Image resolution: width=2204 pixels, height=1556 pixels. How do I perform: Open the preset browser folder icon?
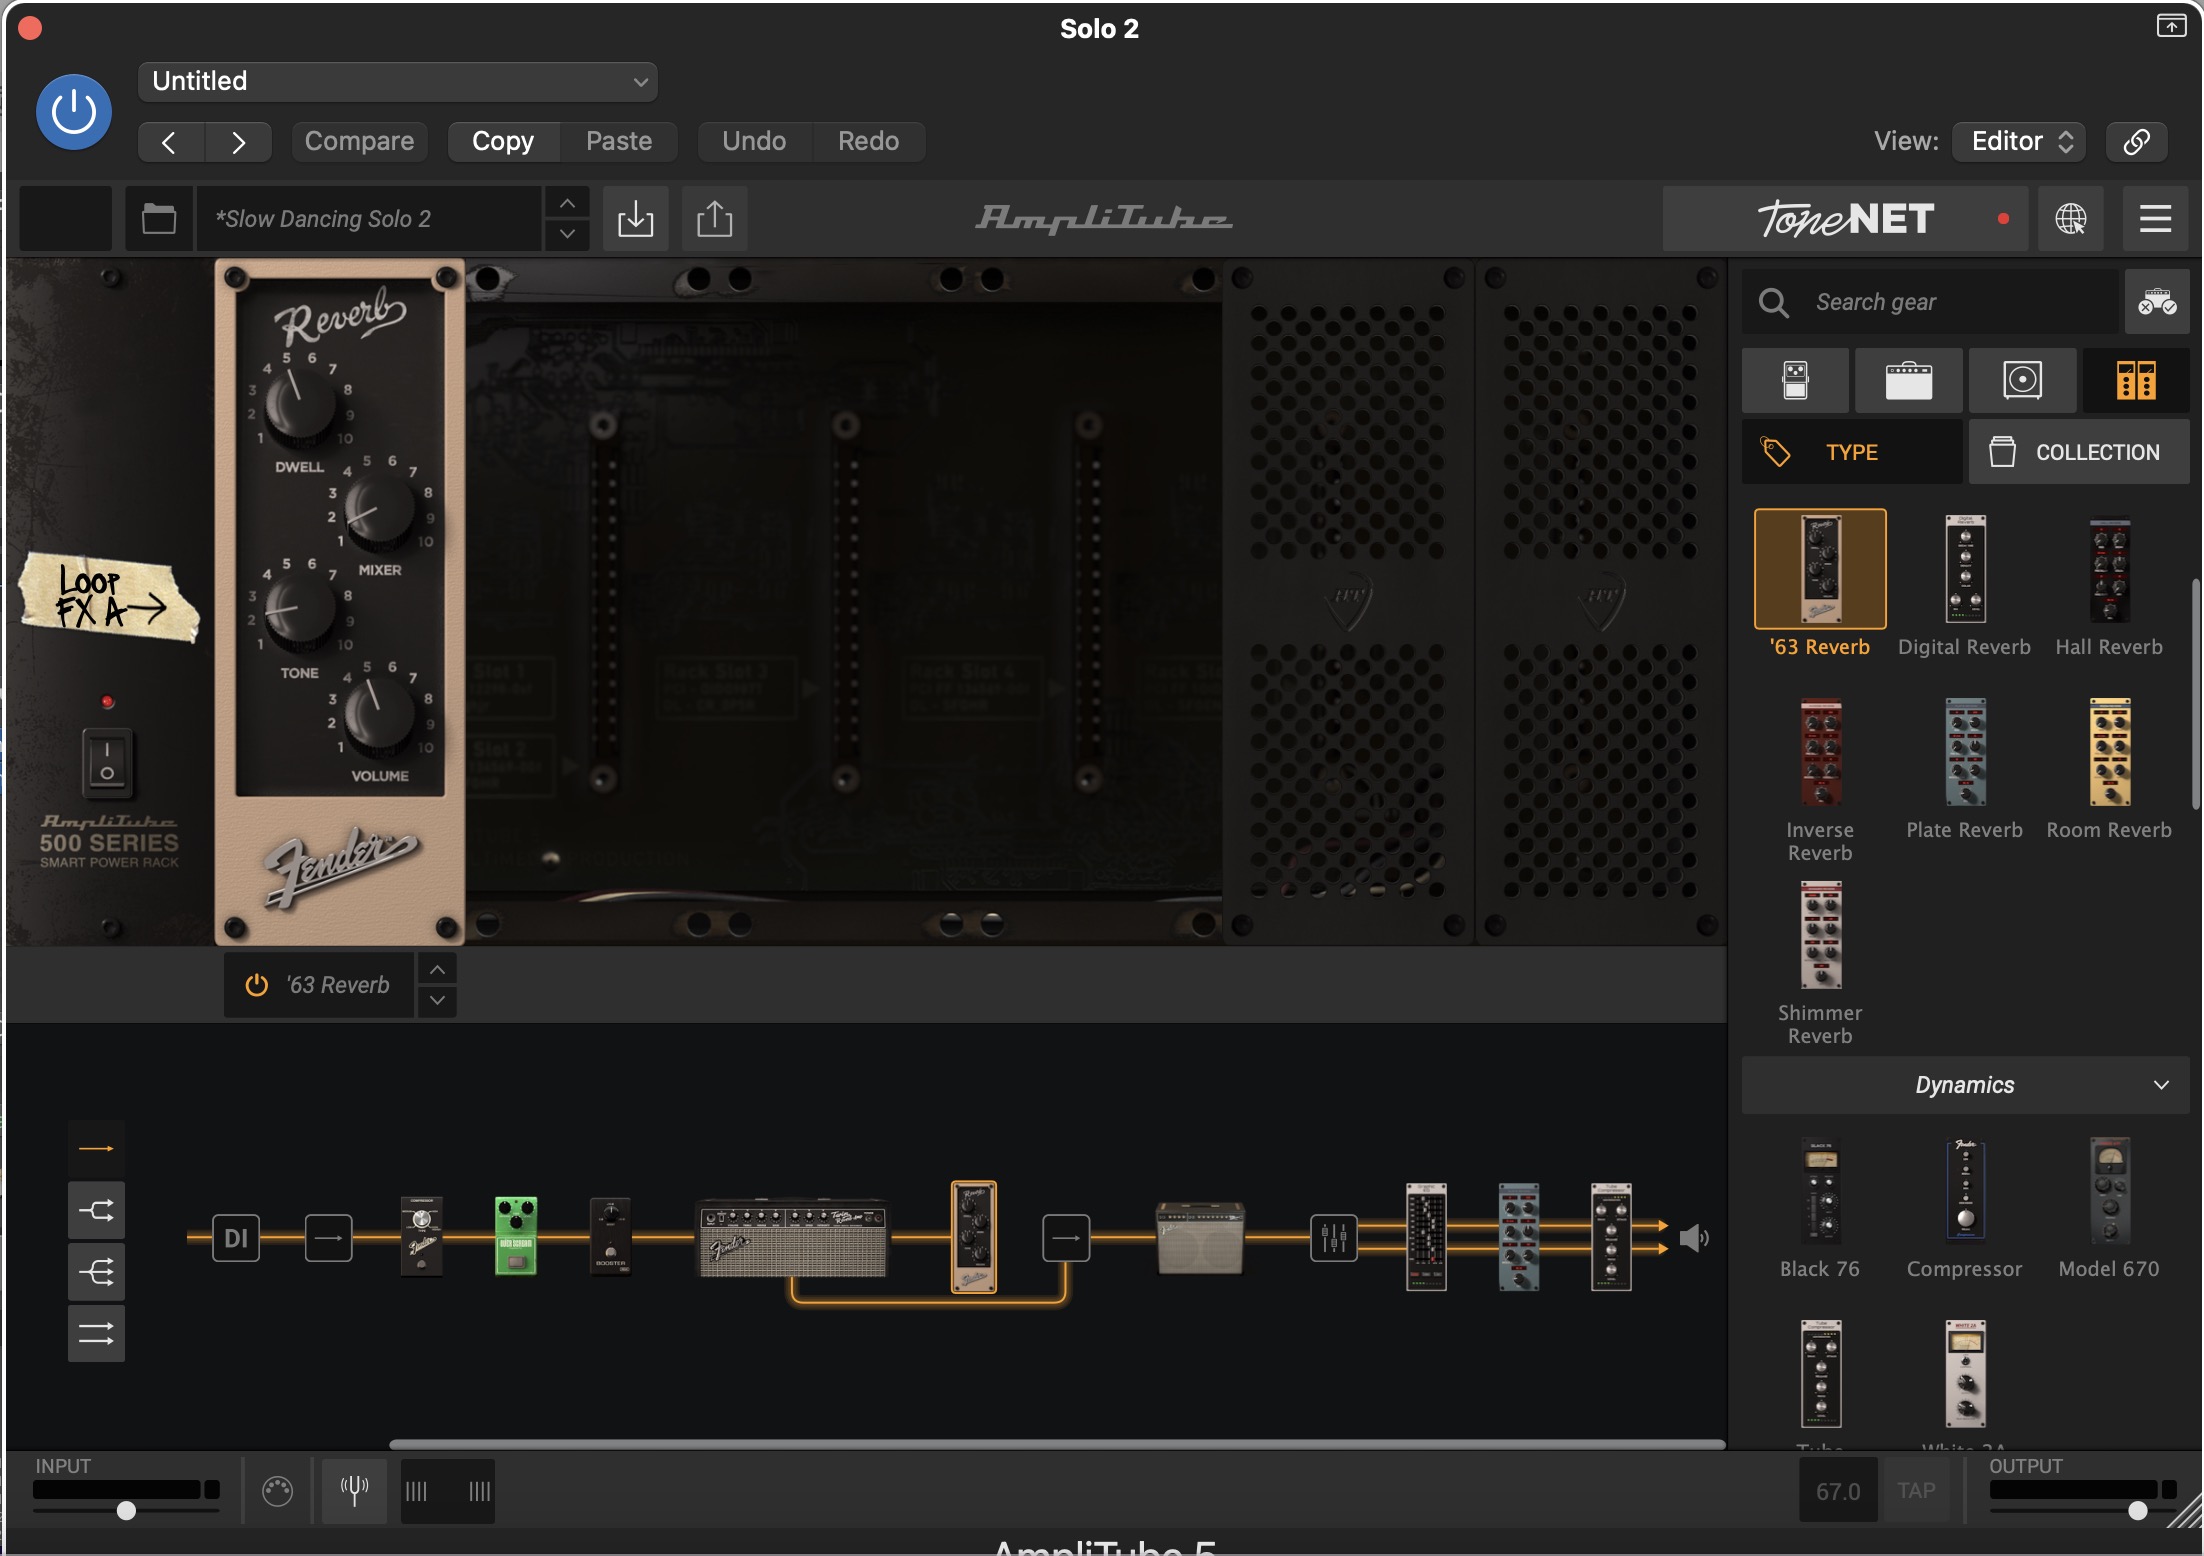click(x=159, y=218)
